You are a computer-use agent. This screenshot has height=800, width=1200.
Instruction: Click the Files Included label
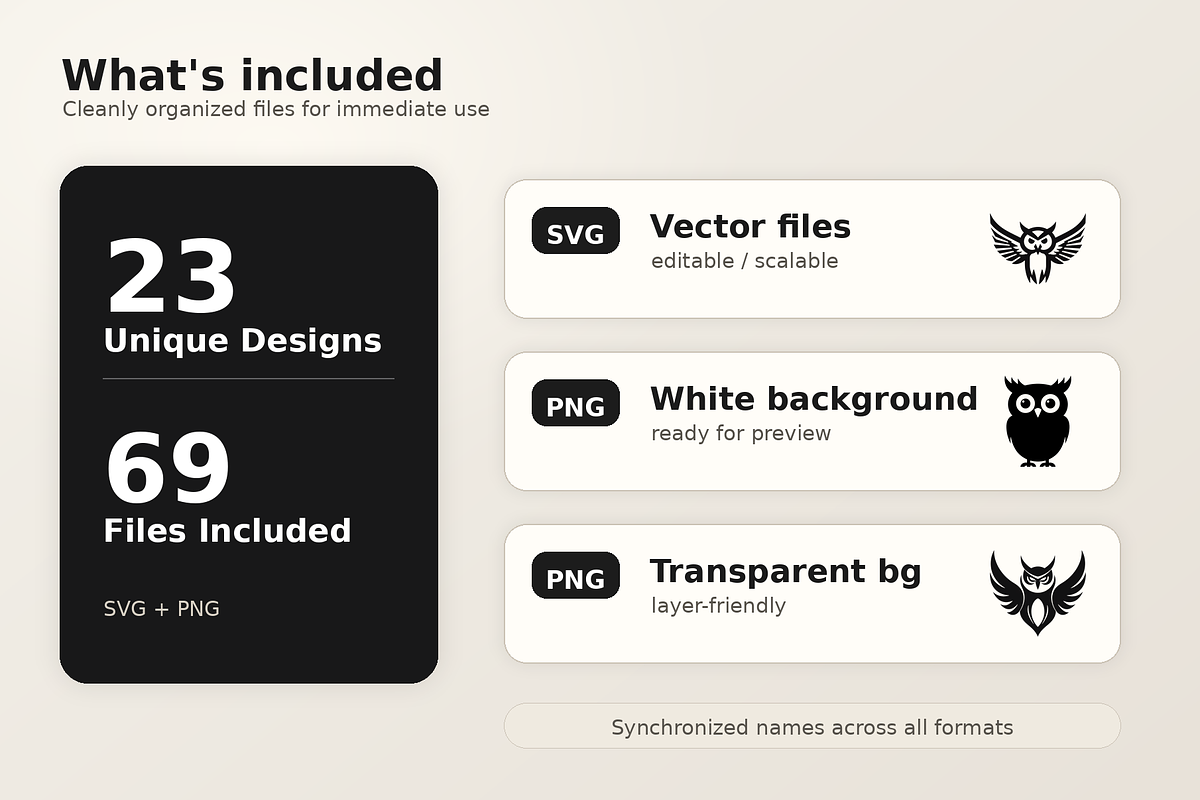pyautogui.click(x=228, y=530)
